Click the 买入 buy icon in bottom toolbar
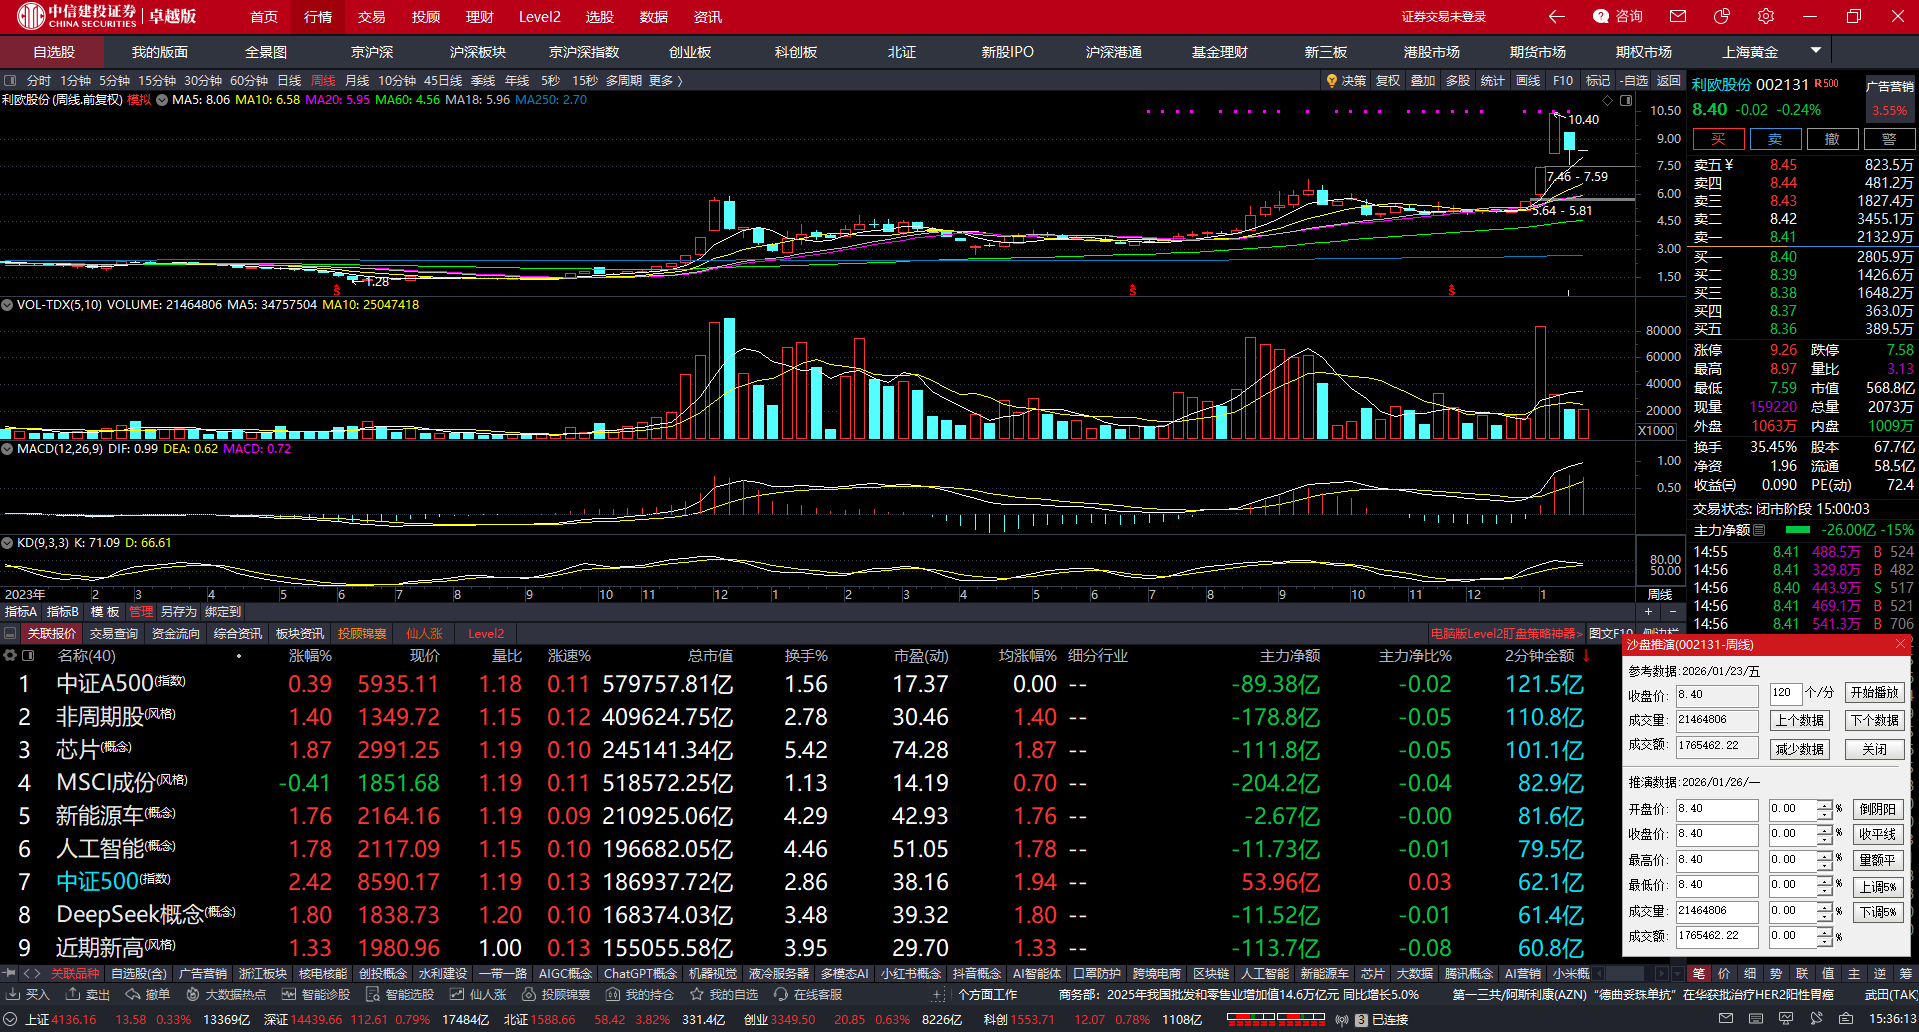Screen dimensions: 1919x1032 point(14,995)
